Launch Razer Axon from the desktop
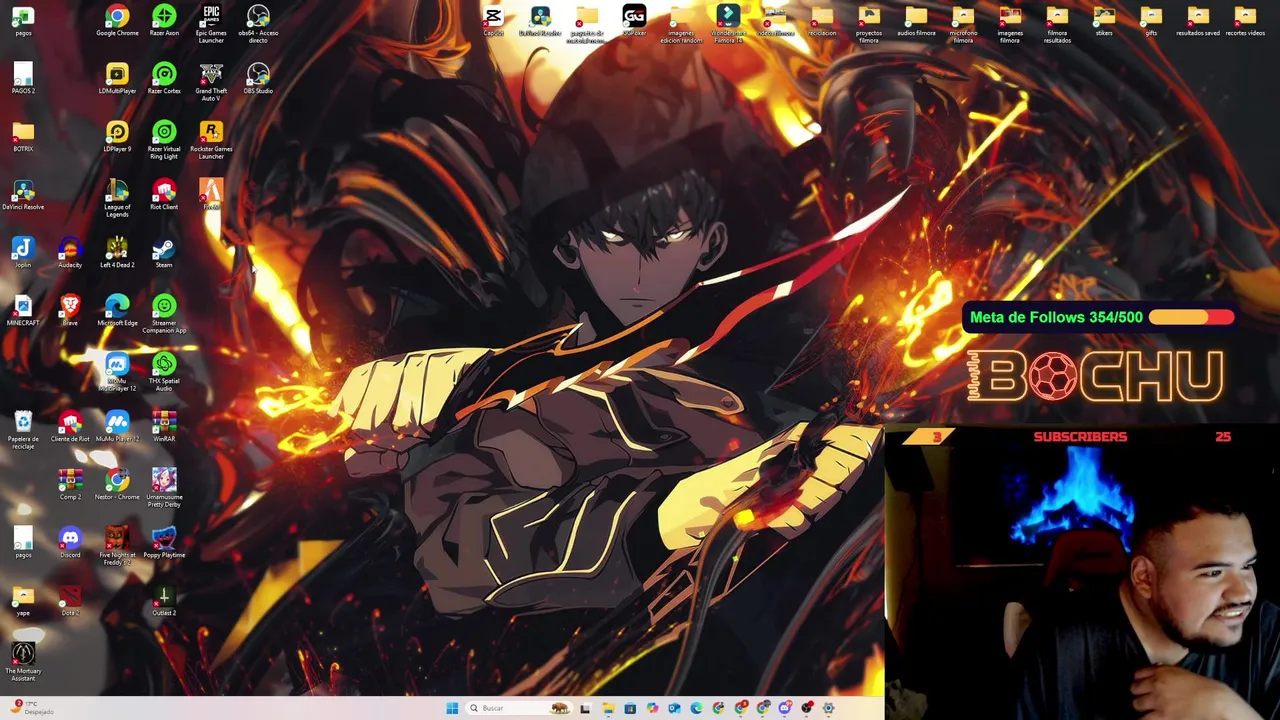The image size is (1280, 720). pos(164,21)
